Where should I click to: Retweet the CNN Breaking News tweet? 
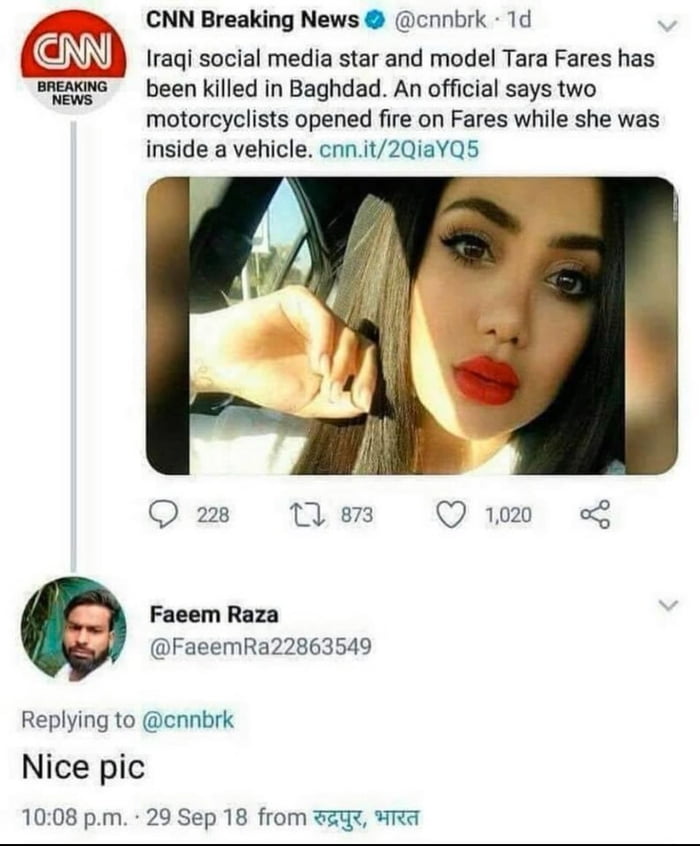pyautogui.click(x=302, y=514)
